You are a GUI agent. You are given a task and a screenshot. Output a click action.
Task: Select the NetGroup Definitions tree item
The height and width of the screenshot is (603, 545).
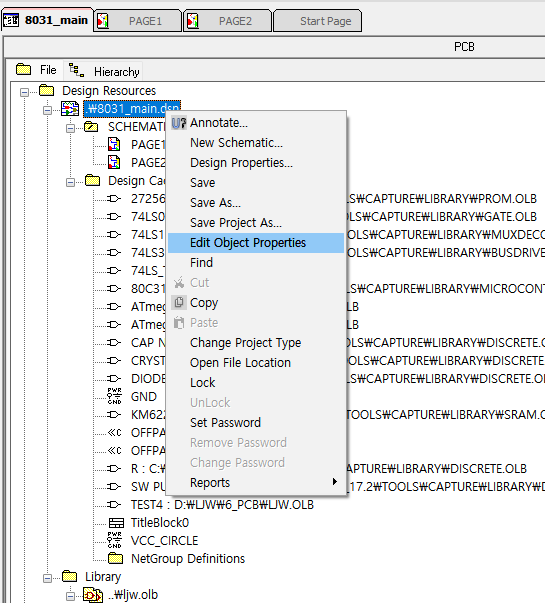tap(188, 559)
